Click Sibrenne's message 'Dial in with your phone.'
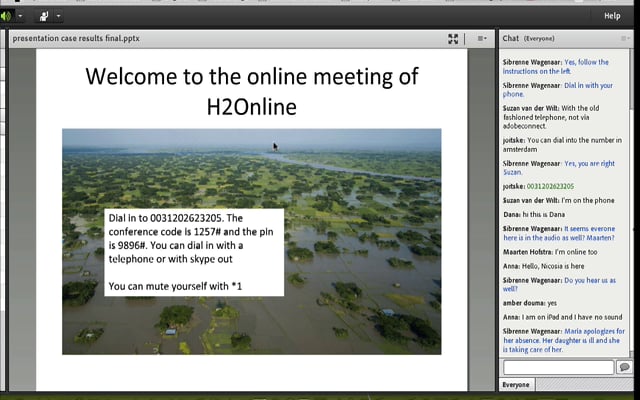640x400 pixels. tap(558, 90)
